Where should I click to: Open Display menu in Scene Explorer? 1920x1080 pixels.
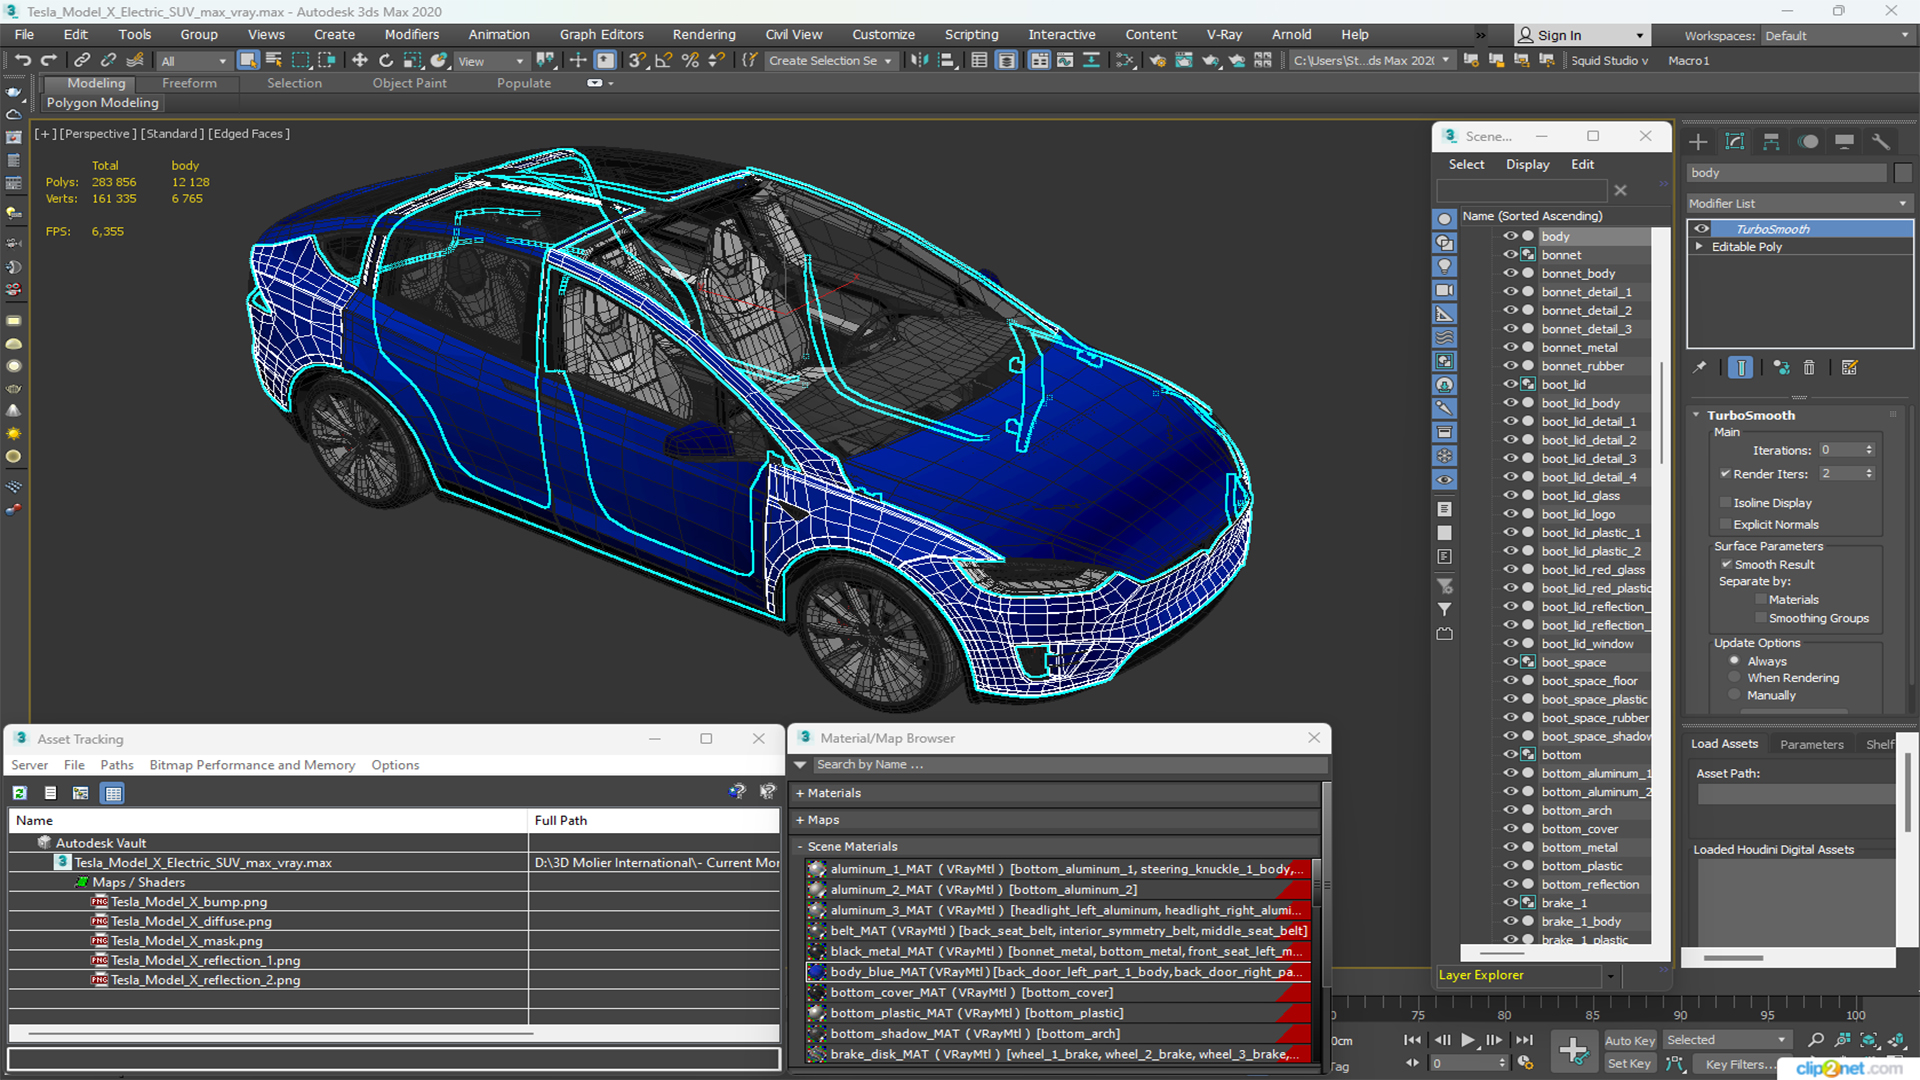1527,165
